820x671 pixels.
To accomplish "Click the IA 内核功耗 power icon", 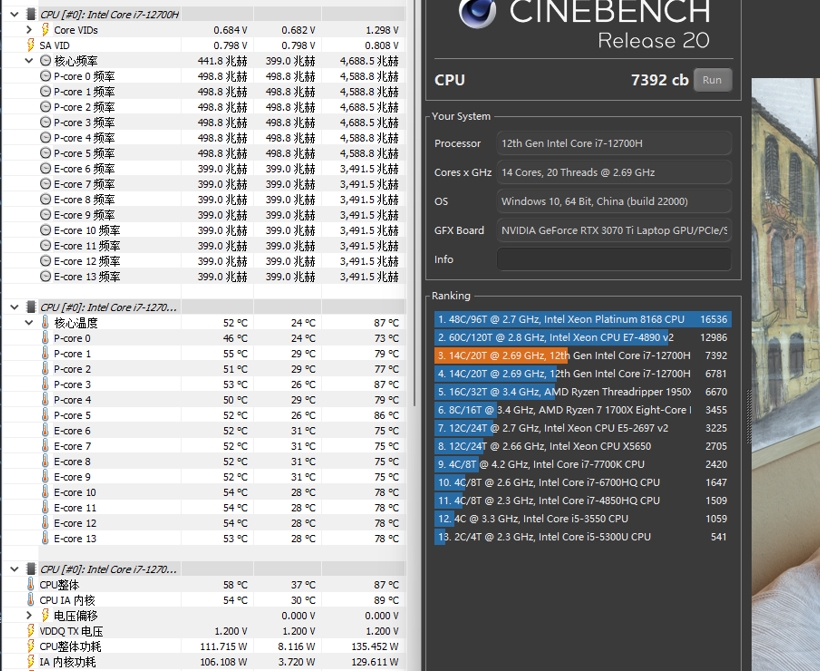I will [x=31, y=662].
